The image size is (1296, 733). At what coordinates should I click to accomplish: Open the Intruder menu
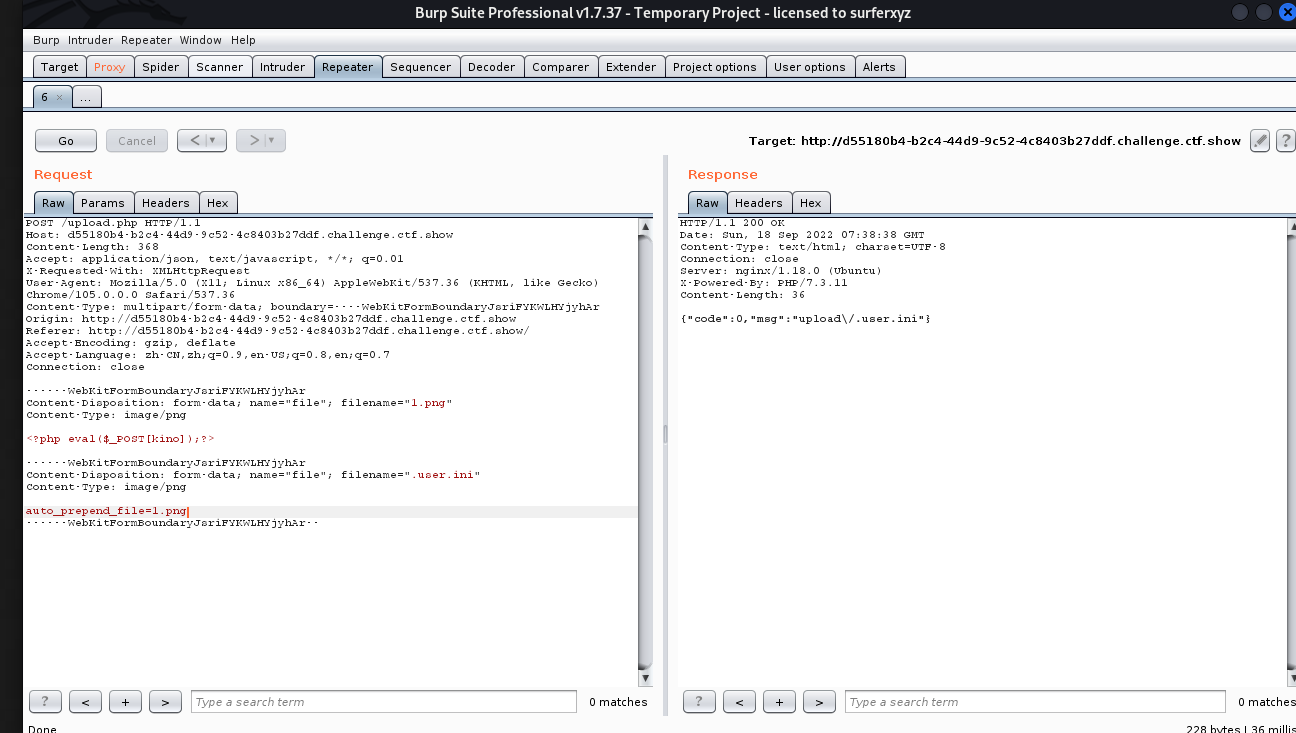(90, 40)
